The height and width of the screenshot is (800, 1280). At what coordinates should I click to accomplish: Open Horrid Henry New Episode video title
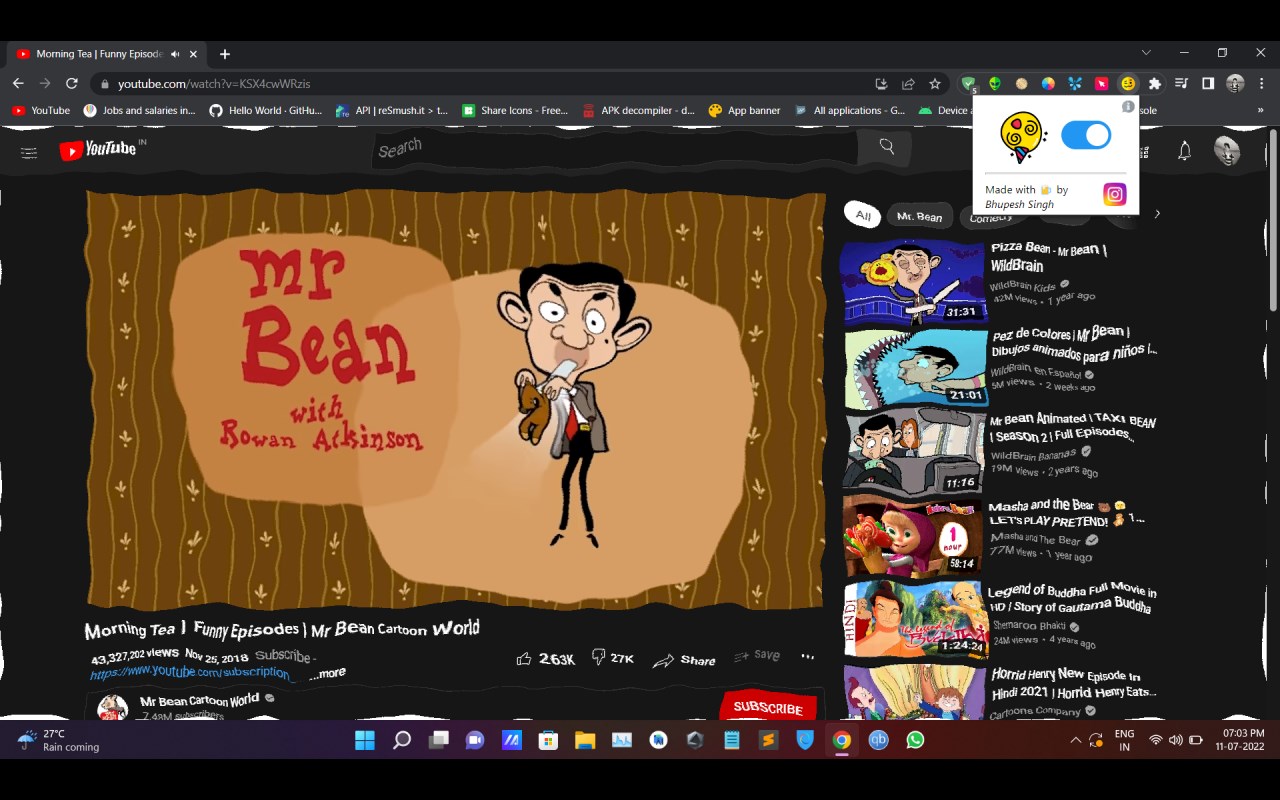point(1073,683)
